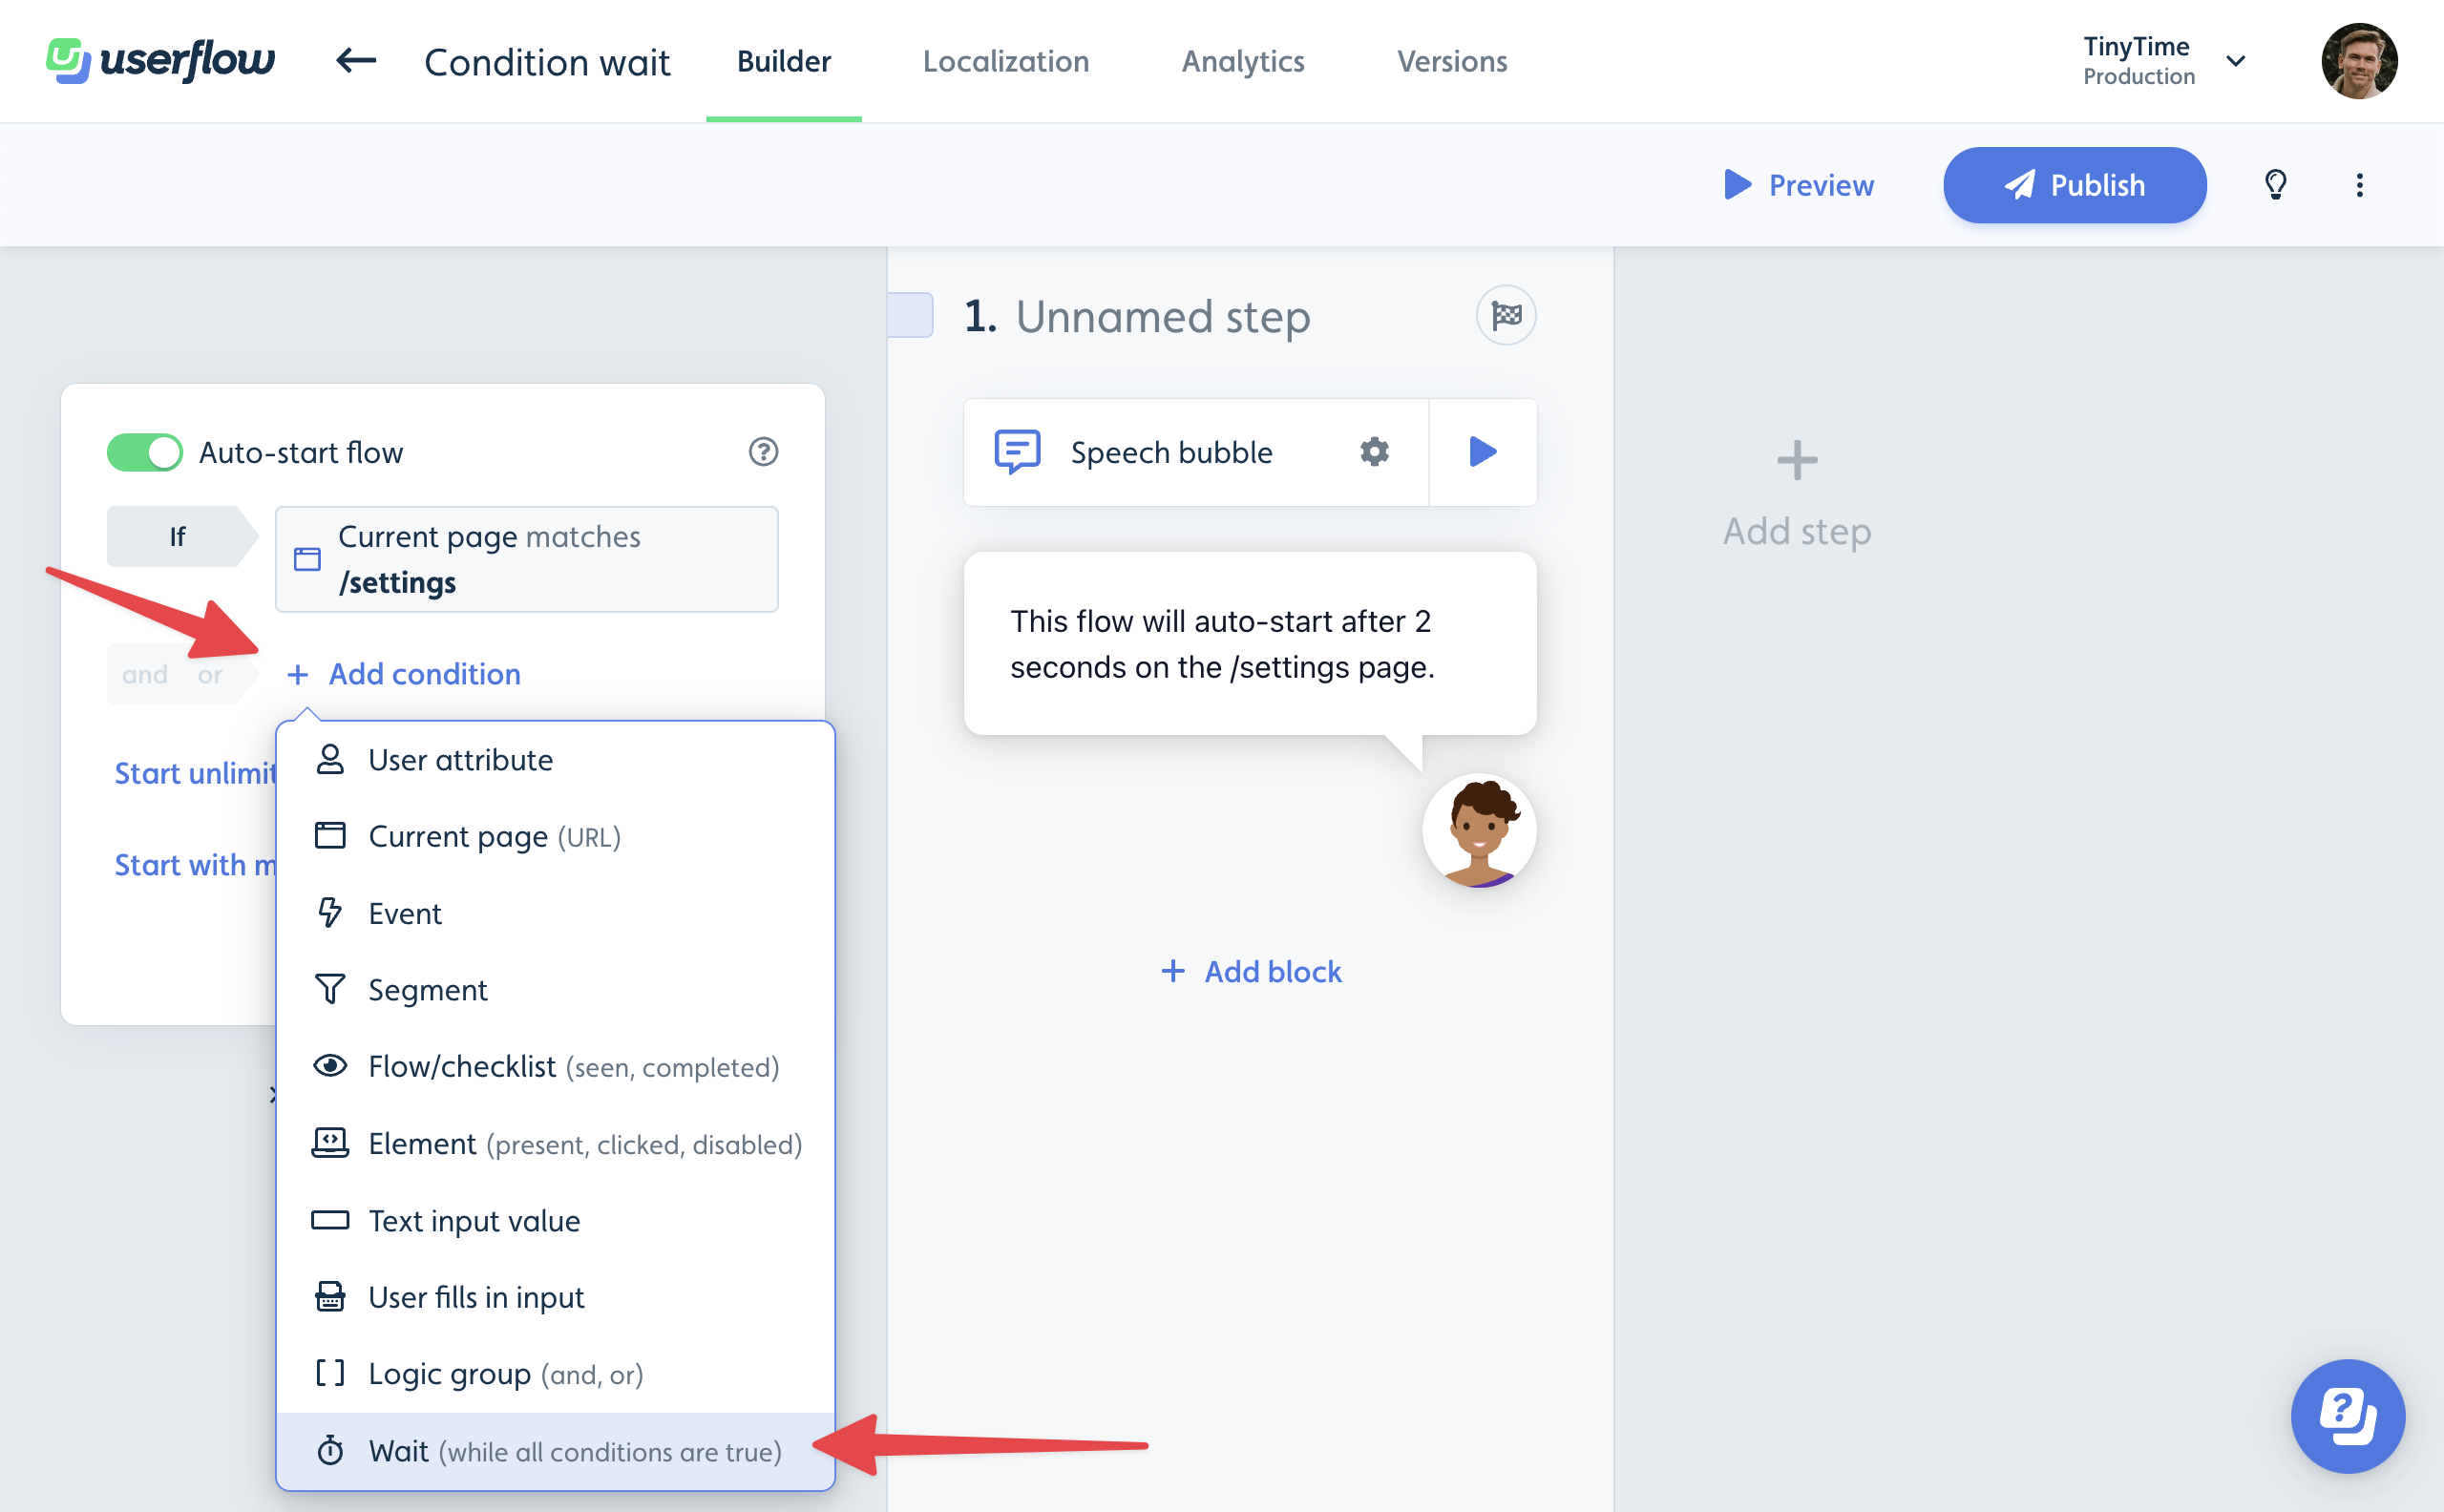Open the user profile avatar menu
This screenshot has height=1512, width=2444.
click(2359, 61)
